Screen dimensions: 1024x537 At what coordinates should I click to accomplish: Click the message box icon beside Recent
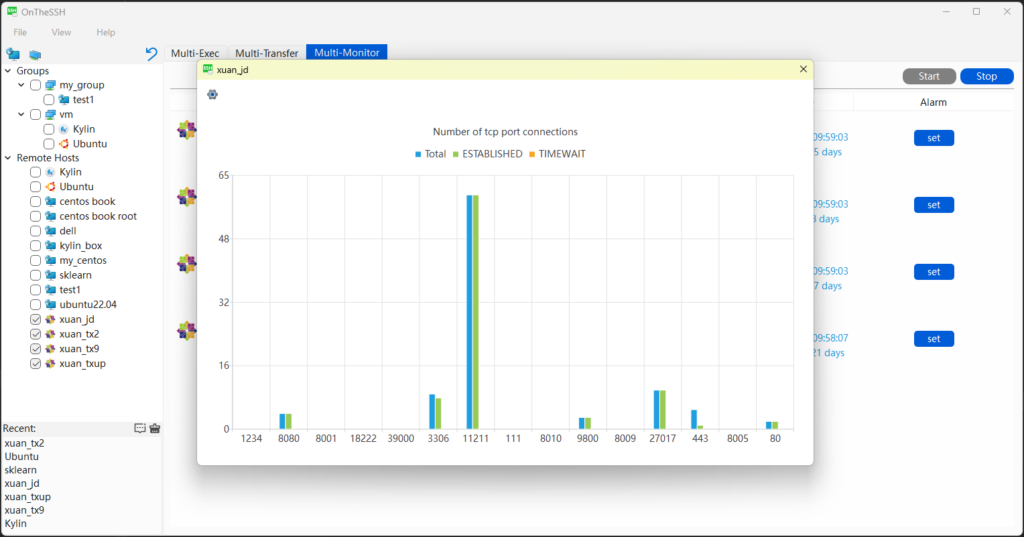tap(140, 428)
